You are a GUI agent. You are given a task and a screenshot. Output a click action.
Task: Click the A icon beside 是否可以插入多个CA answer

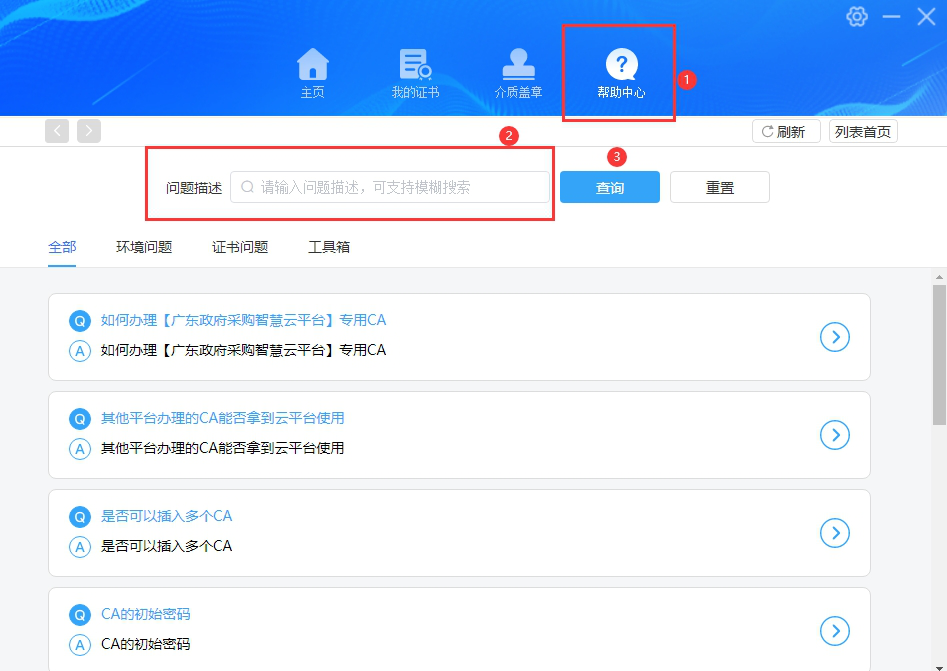[80, 547]
